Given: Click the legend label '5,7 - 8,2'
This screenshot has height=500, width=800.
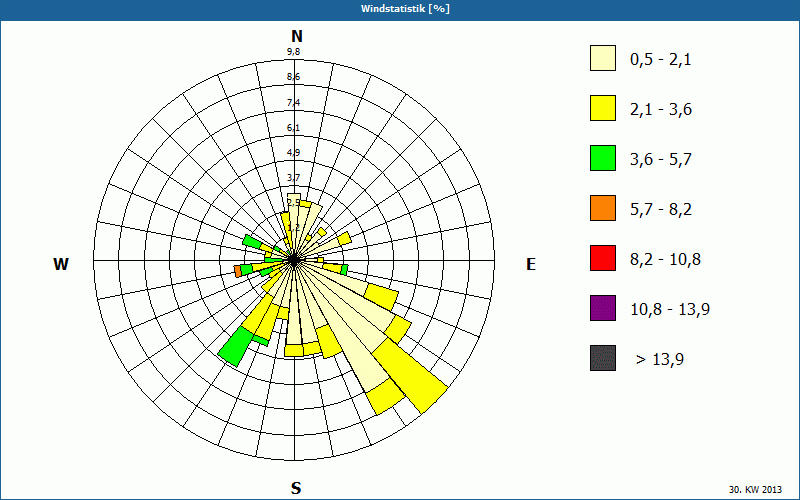Looking at the screenshot, I should click(661, 210).
